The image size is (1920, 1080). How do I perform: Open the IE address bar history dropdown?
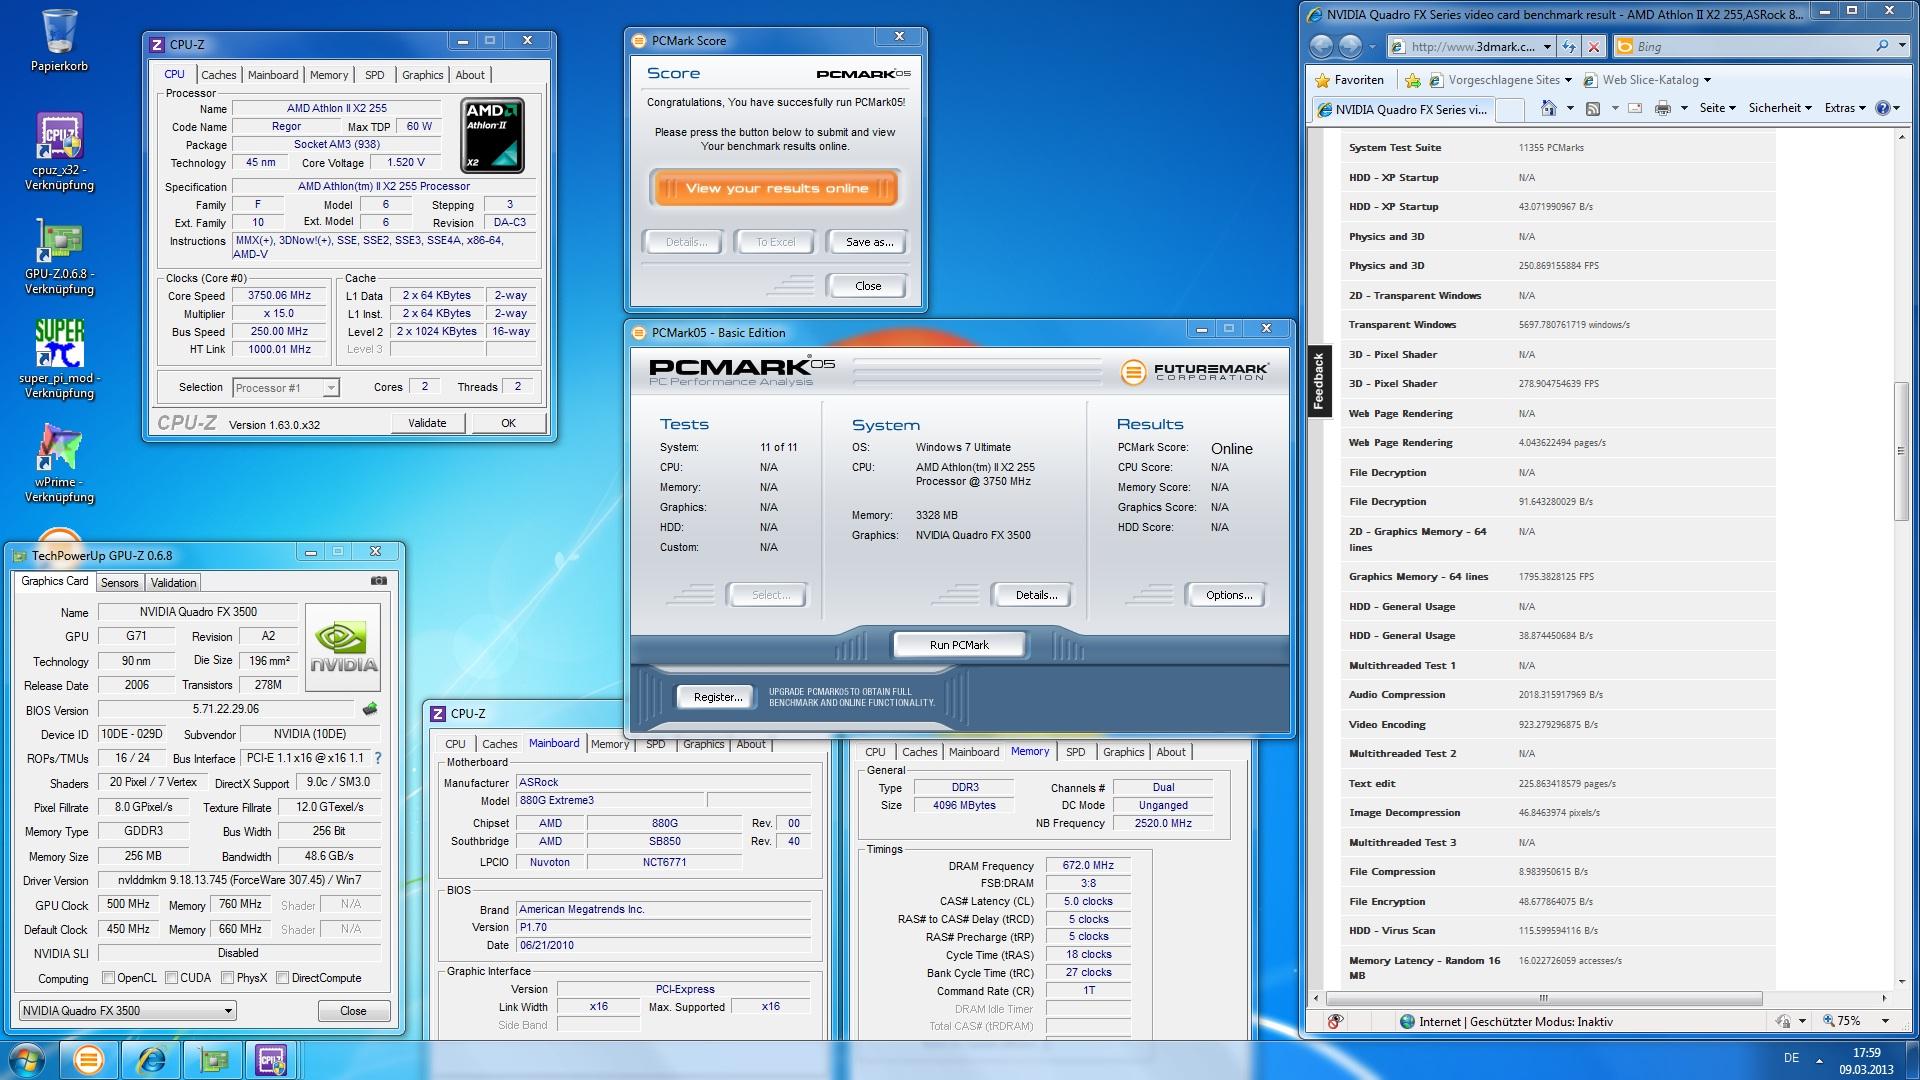coord(1547,46)
